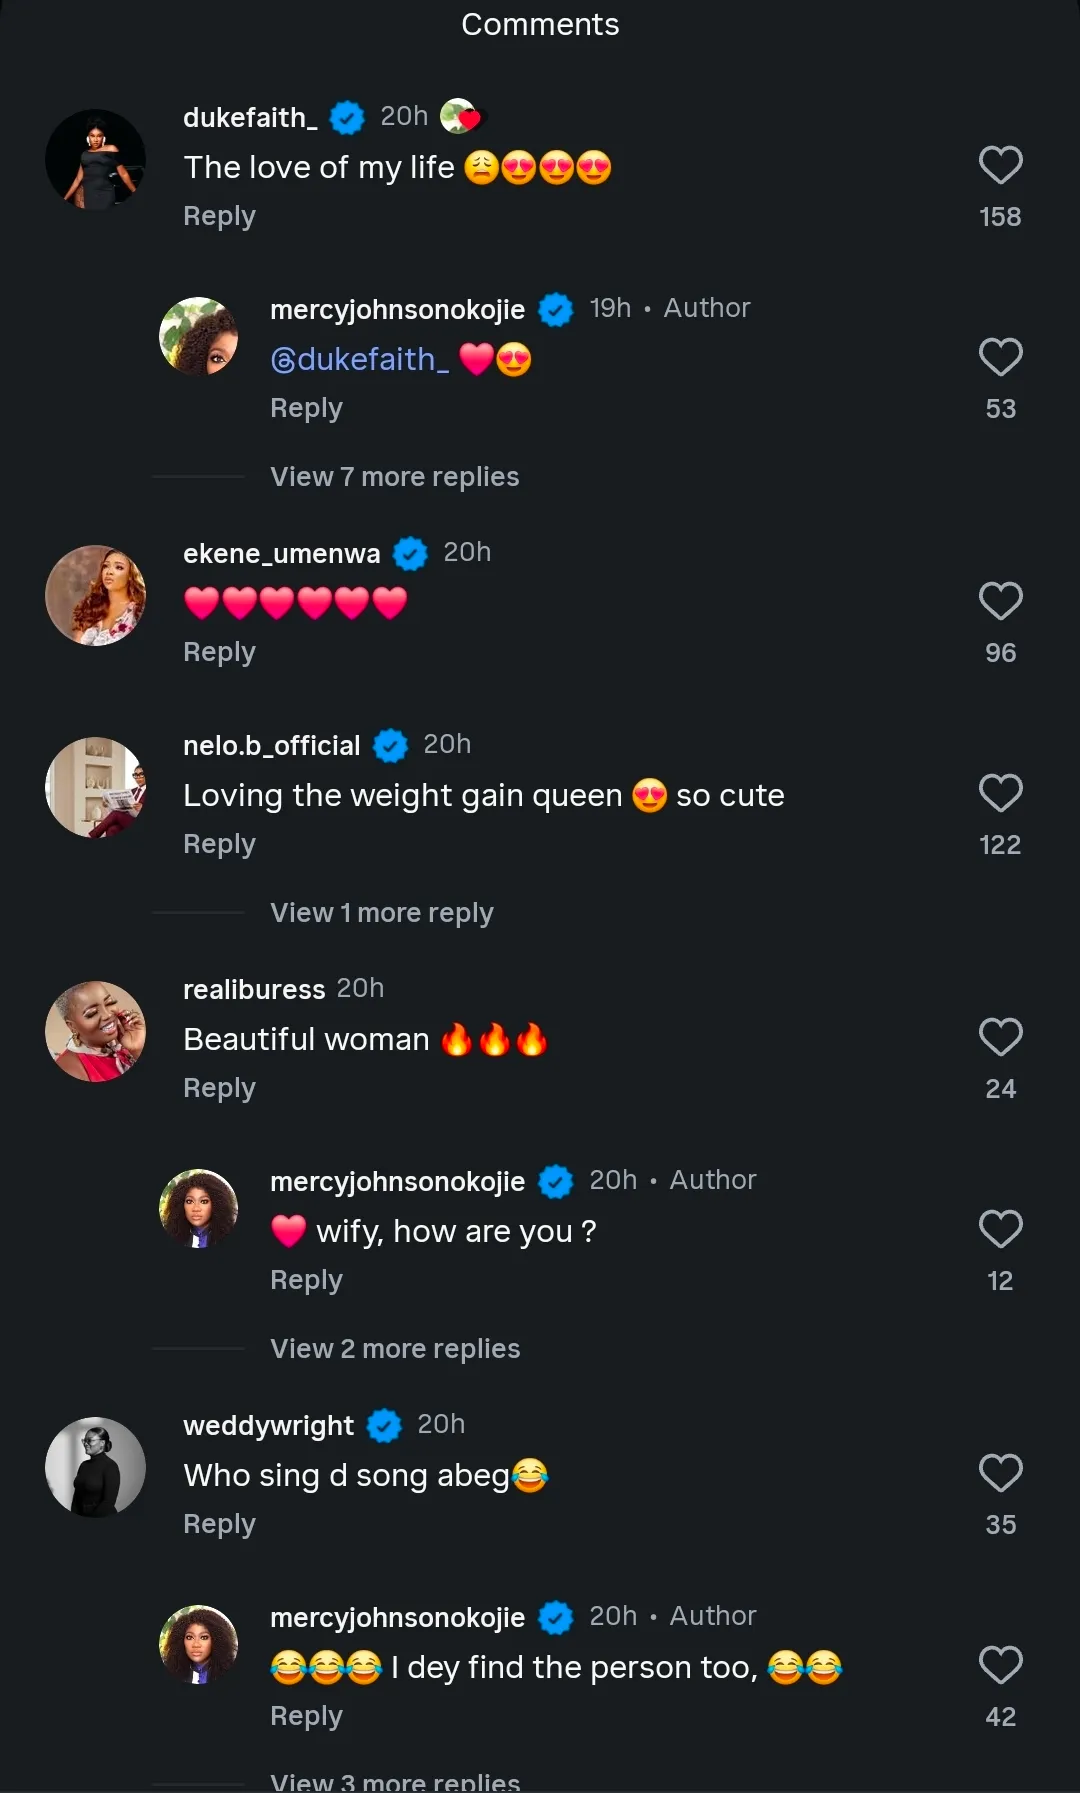Heart the 'wify, how are you' reply
This screenshot has height=1793, width=1080.
coord(1000,1230)
